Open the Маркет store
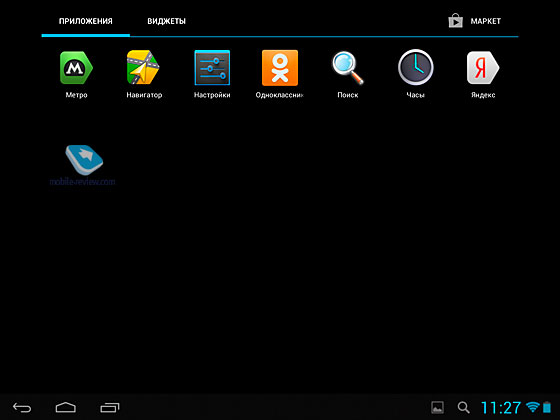 pyautogui.click(x=475, y=21)
